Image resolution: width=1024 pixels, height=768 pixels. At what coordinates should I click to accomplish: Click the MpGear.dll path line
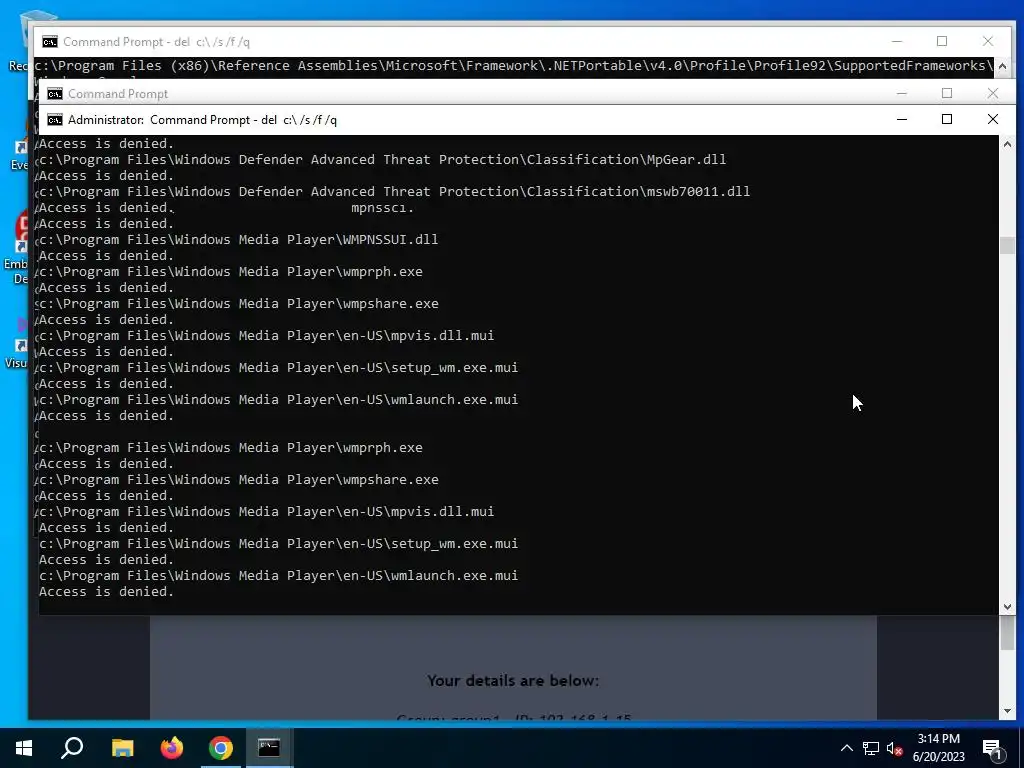[x=383, y=159]
